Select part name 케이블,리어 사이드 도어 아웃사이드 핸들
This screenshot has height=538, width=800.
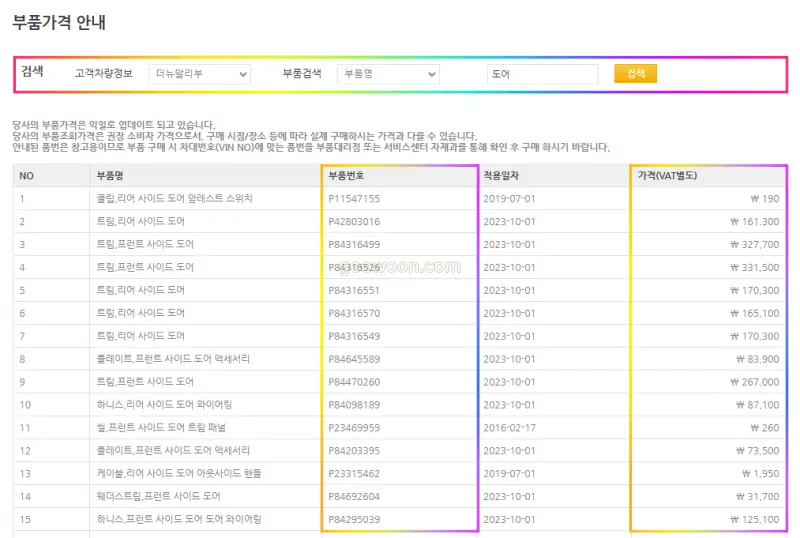point(179,473)
